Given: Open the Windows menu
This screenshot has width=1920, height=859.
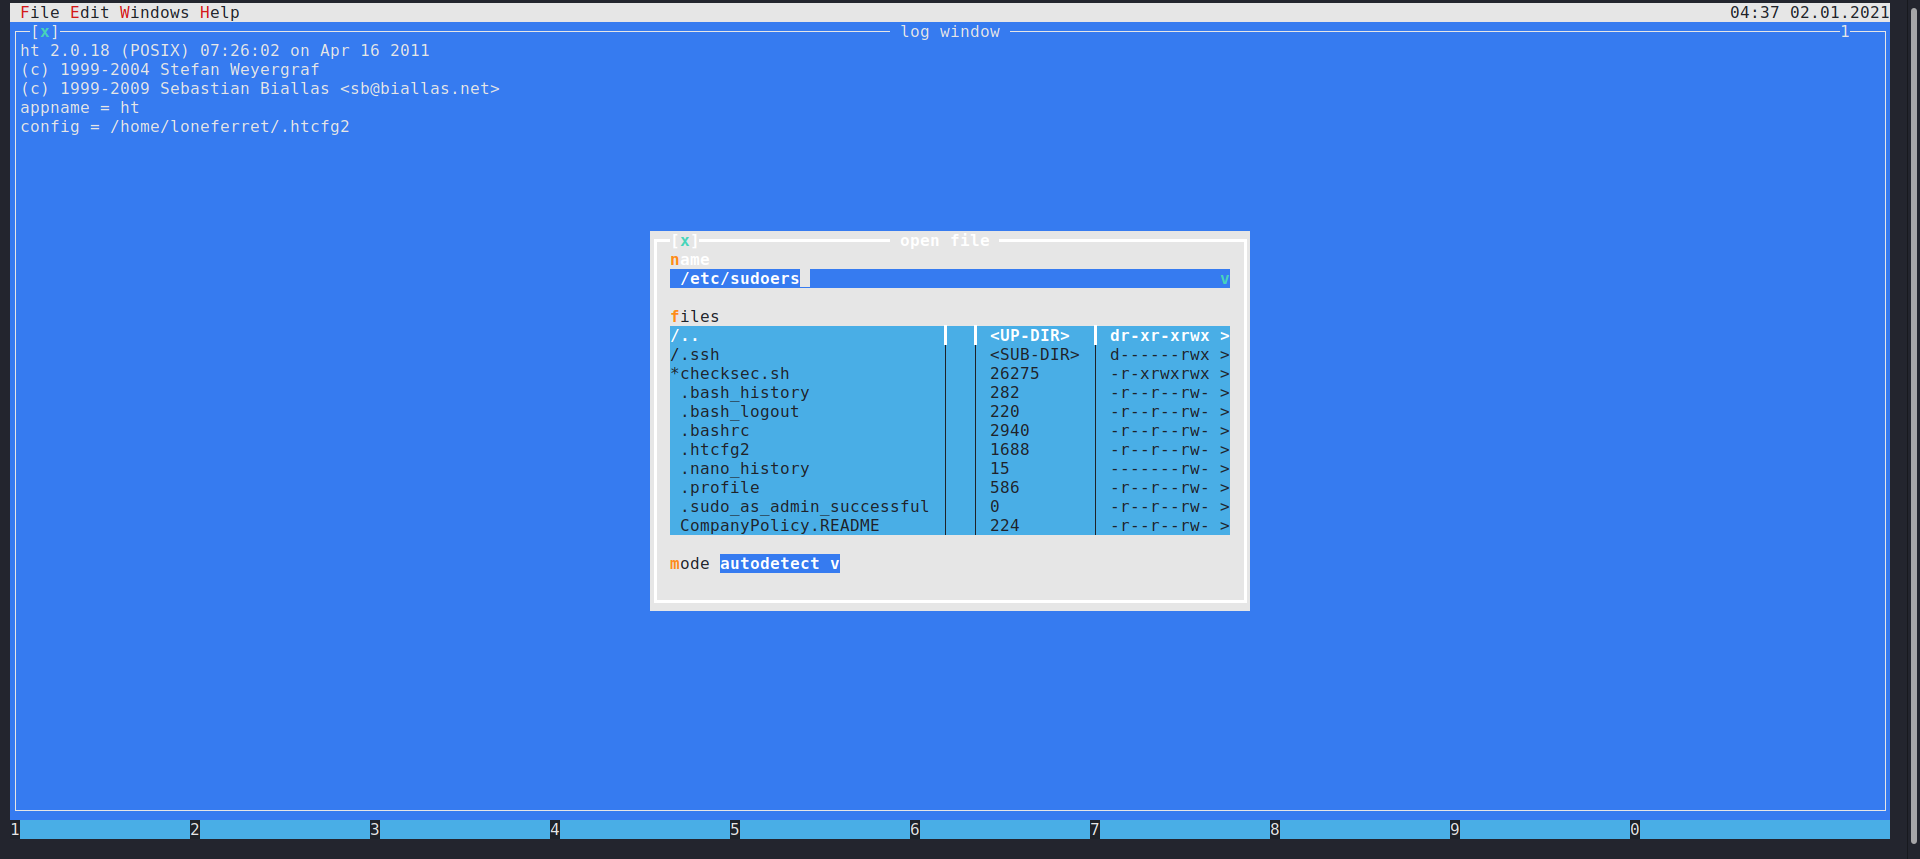Looking at the screenshot, I should point(154,12).
